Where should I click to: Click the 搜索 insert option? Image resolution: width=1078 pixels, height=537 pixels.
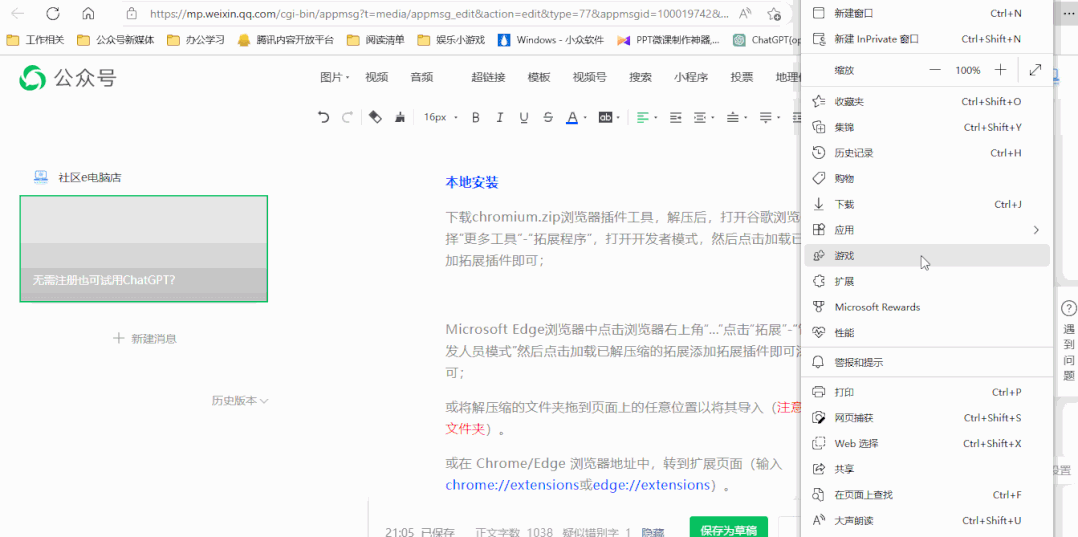coord(641,77)
